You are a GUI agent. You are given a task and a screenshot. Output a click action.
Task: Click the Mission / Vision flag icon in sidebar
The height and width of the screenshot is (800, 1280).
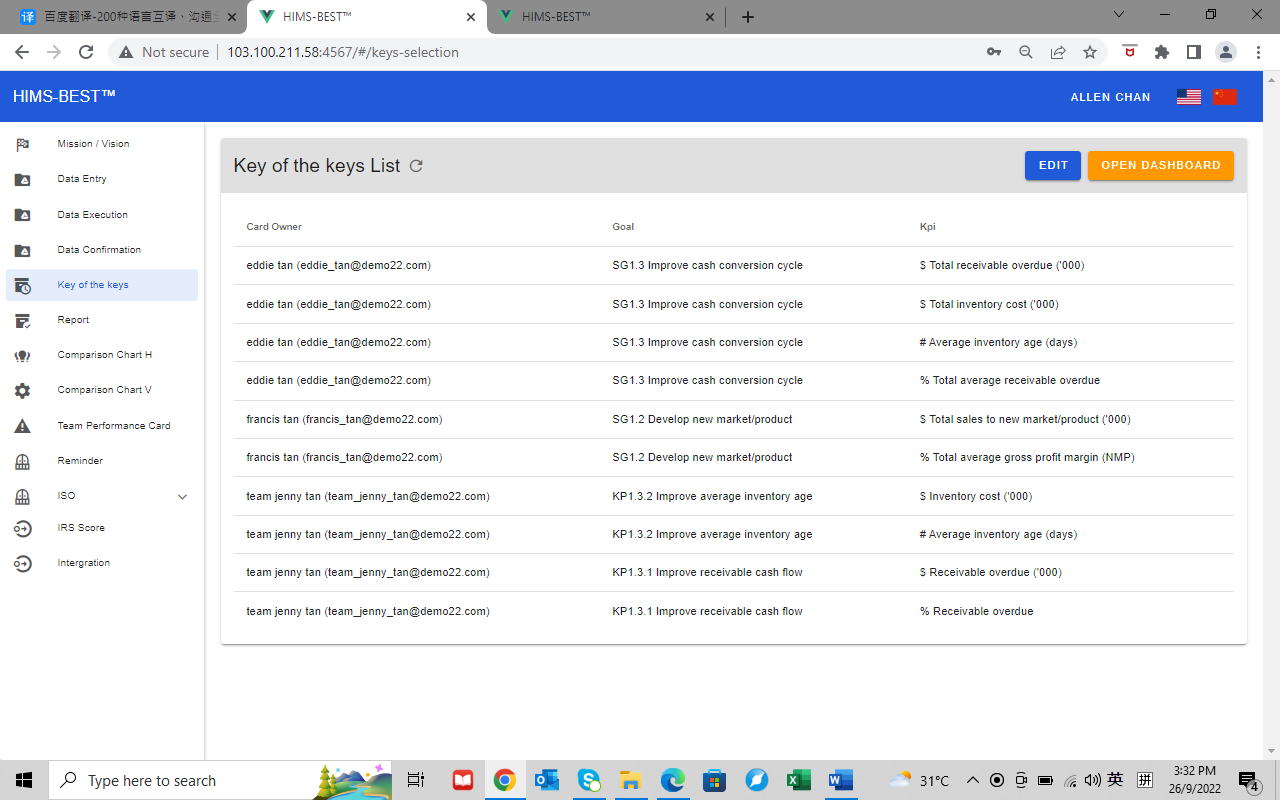click(22, 144)
